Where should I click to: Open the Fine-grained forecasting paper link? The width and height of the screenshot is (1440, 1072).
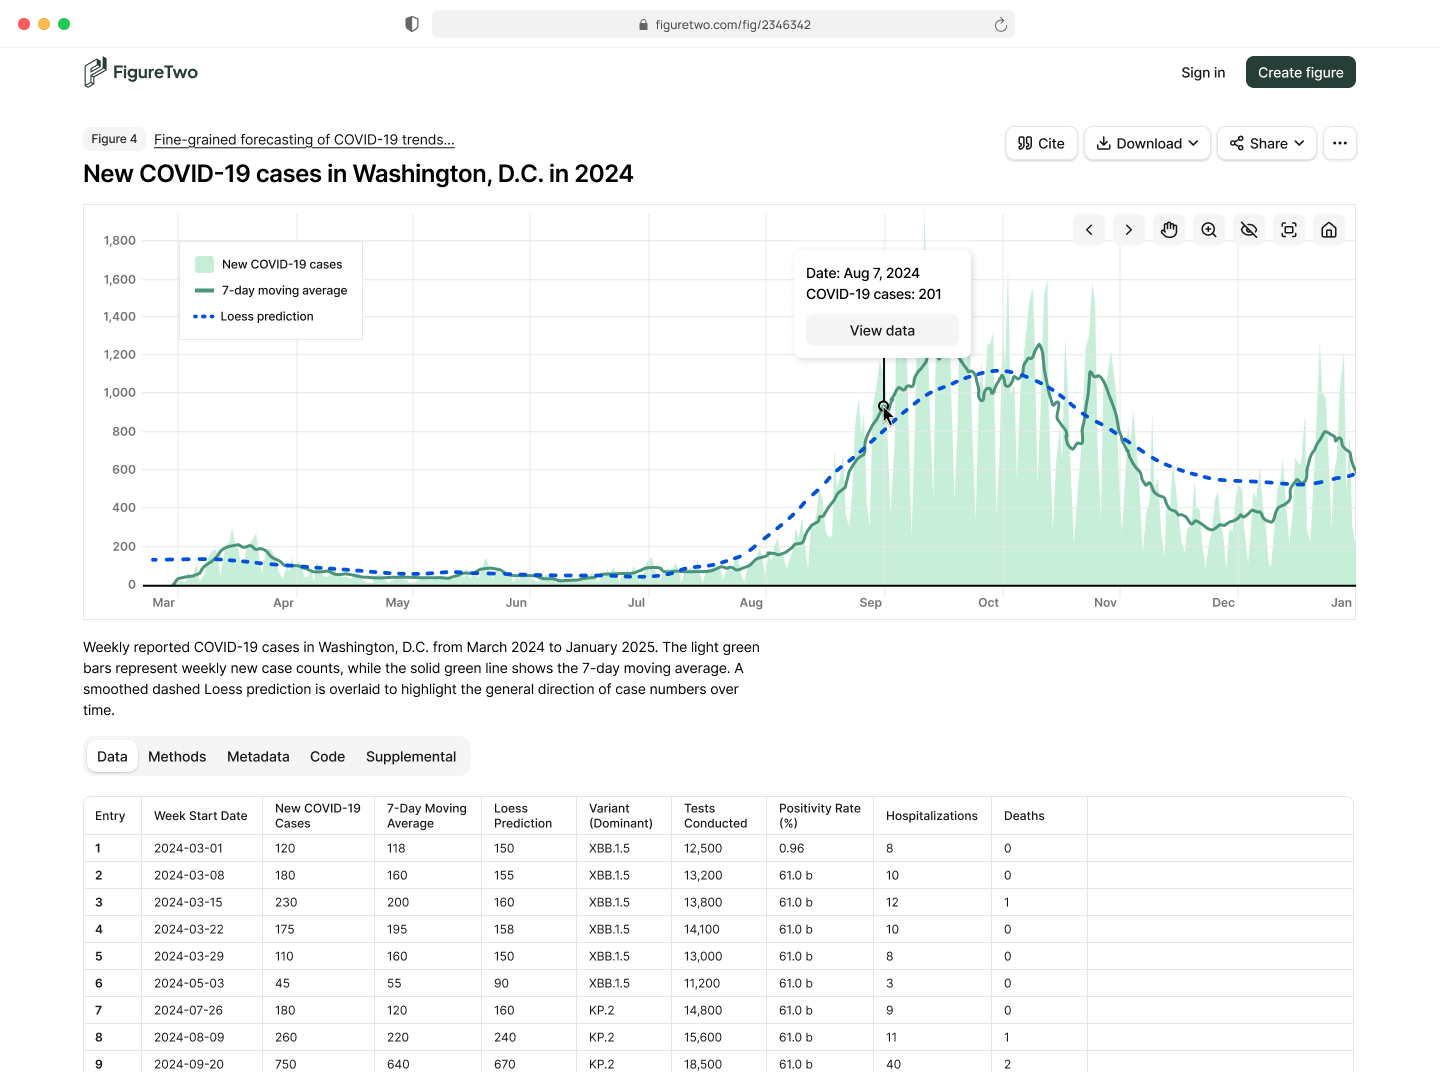click(x=304, y=140)
